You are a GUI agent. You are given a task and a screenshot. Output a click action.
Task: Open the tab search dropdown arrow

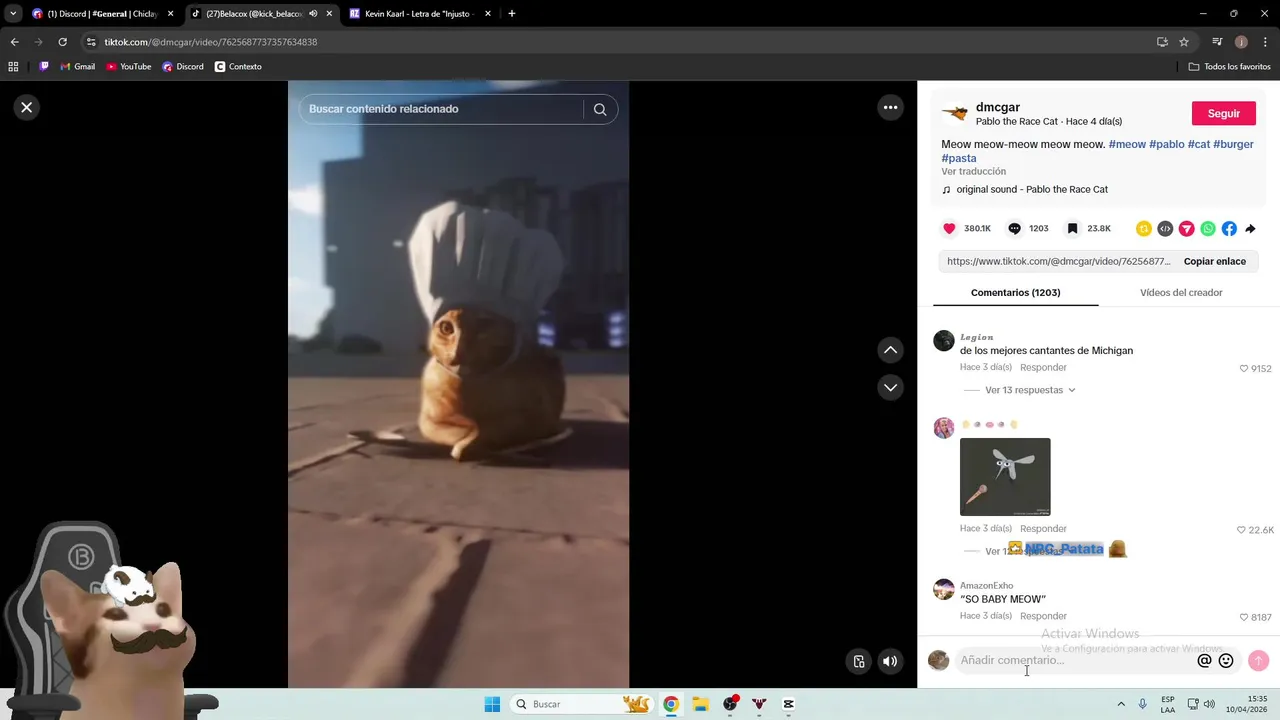13,14
